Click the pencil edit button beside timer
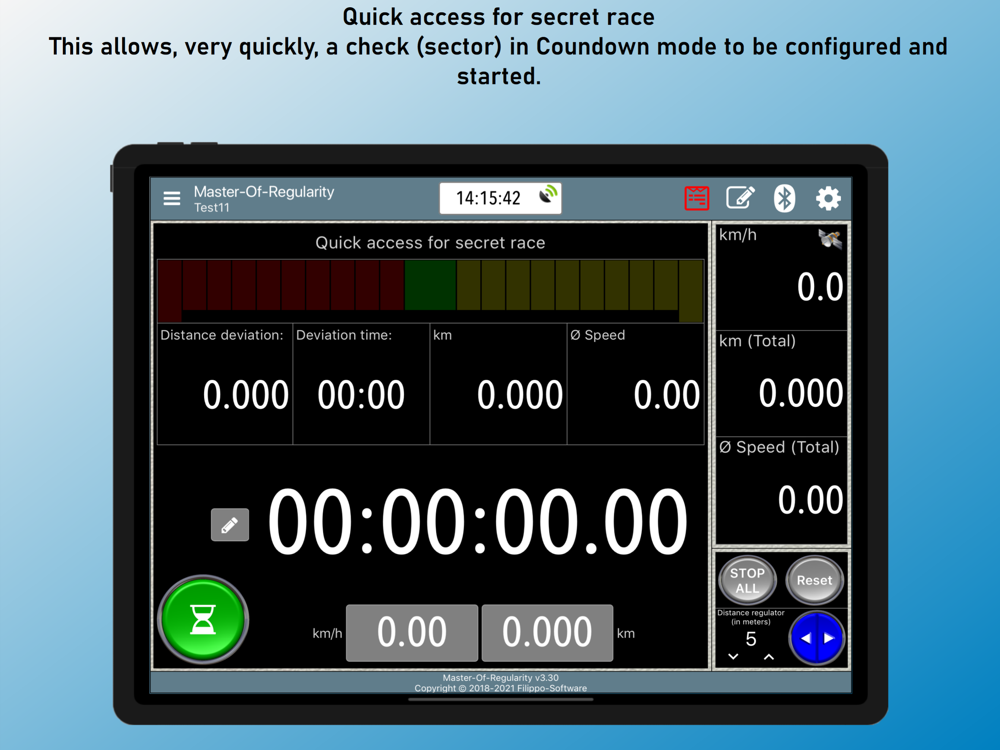The image size is (1000, 750). tap(230, 525)
